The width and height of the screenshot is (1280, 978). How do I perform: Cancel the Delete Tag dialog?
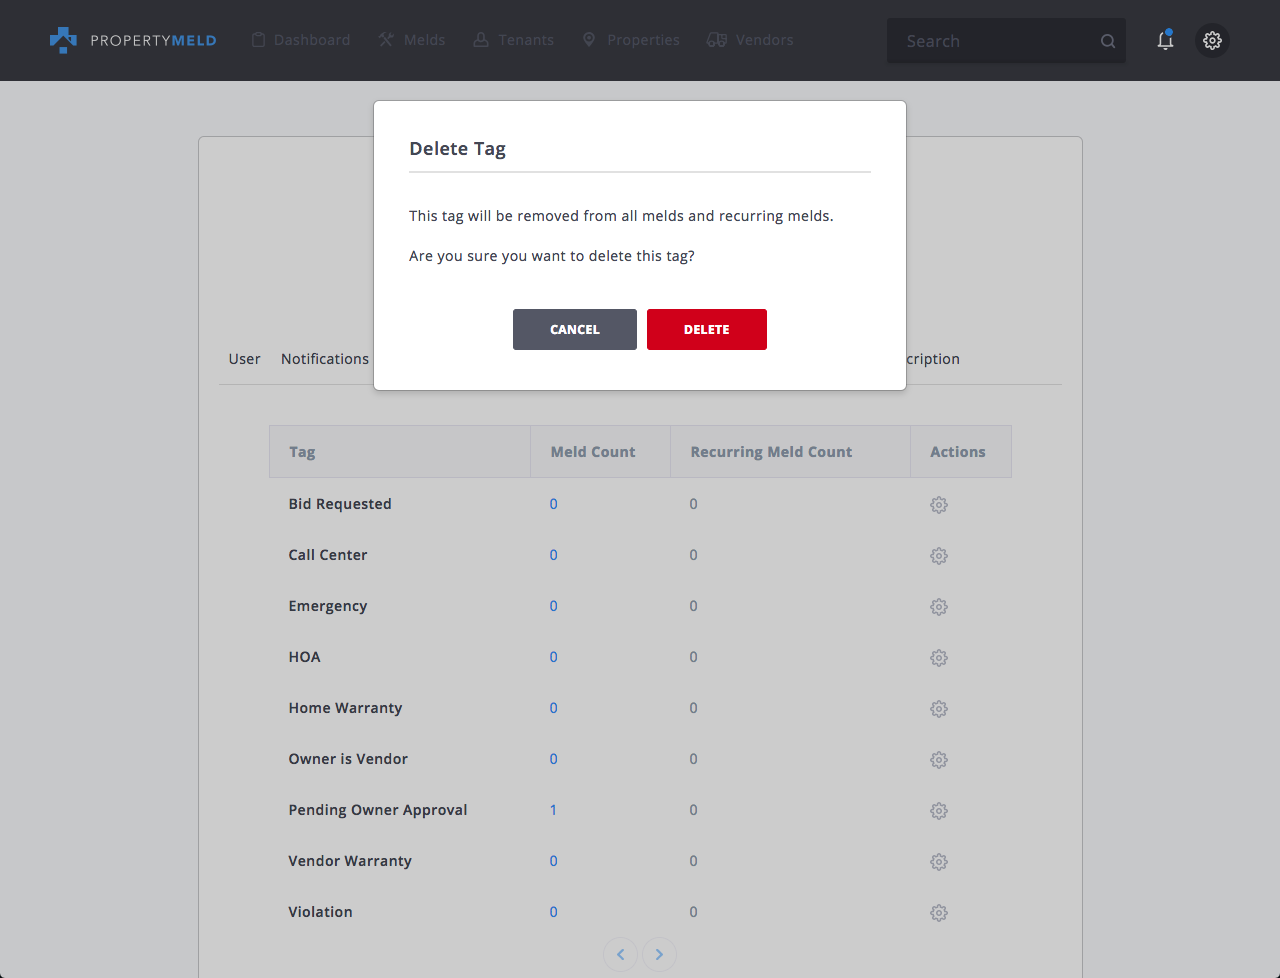(575, 329)
